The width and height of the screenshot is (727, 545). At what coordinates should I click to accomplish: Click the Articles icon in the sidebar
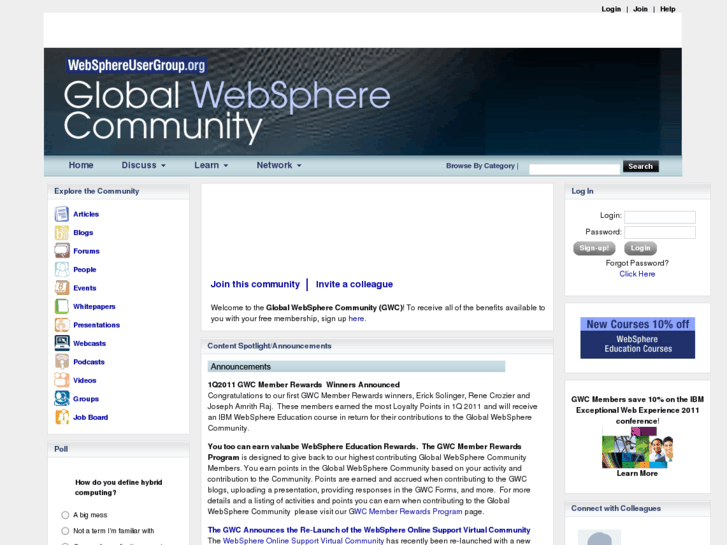pyautogui.click(x=62, y=214)
